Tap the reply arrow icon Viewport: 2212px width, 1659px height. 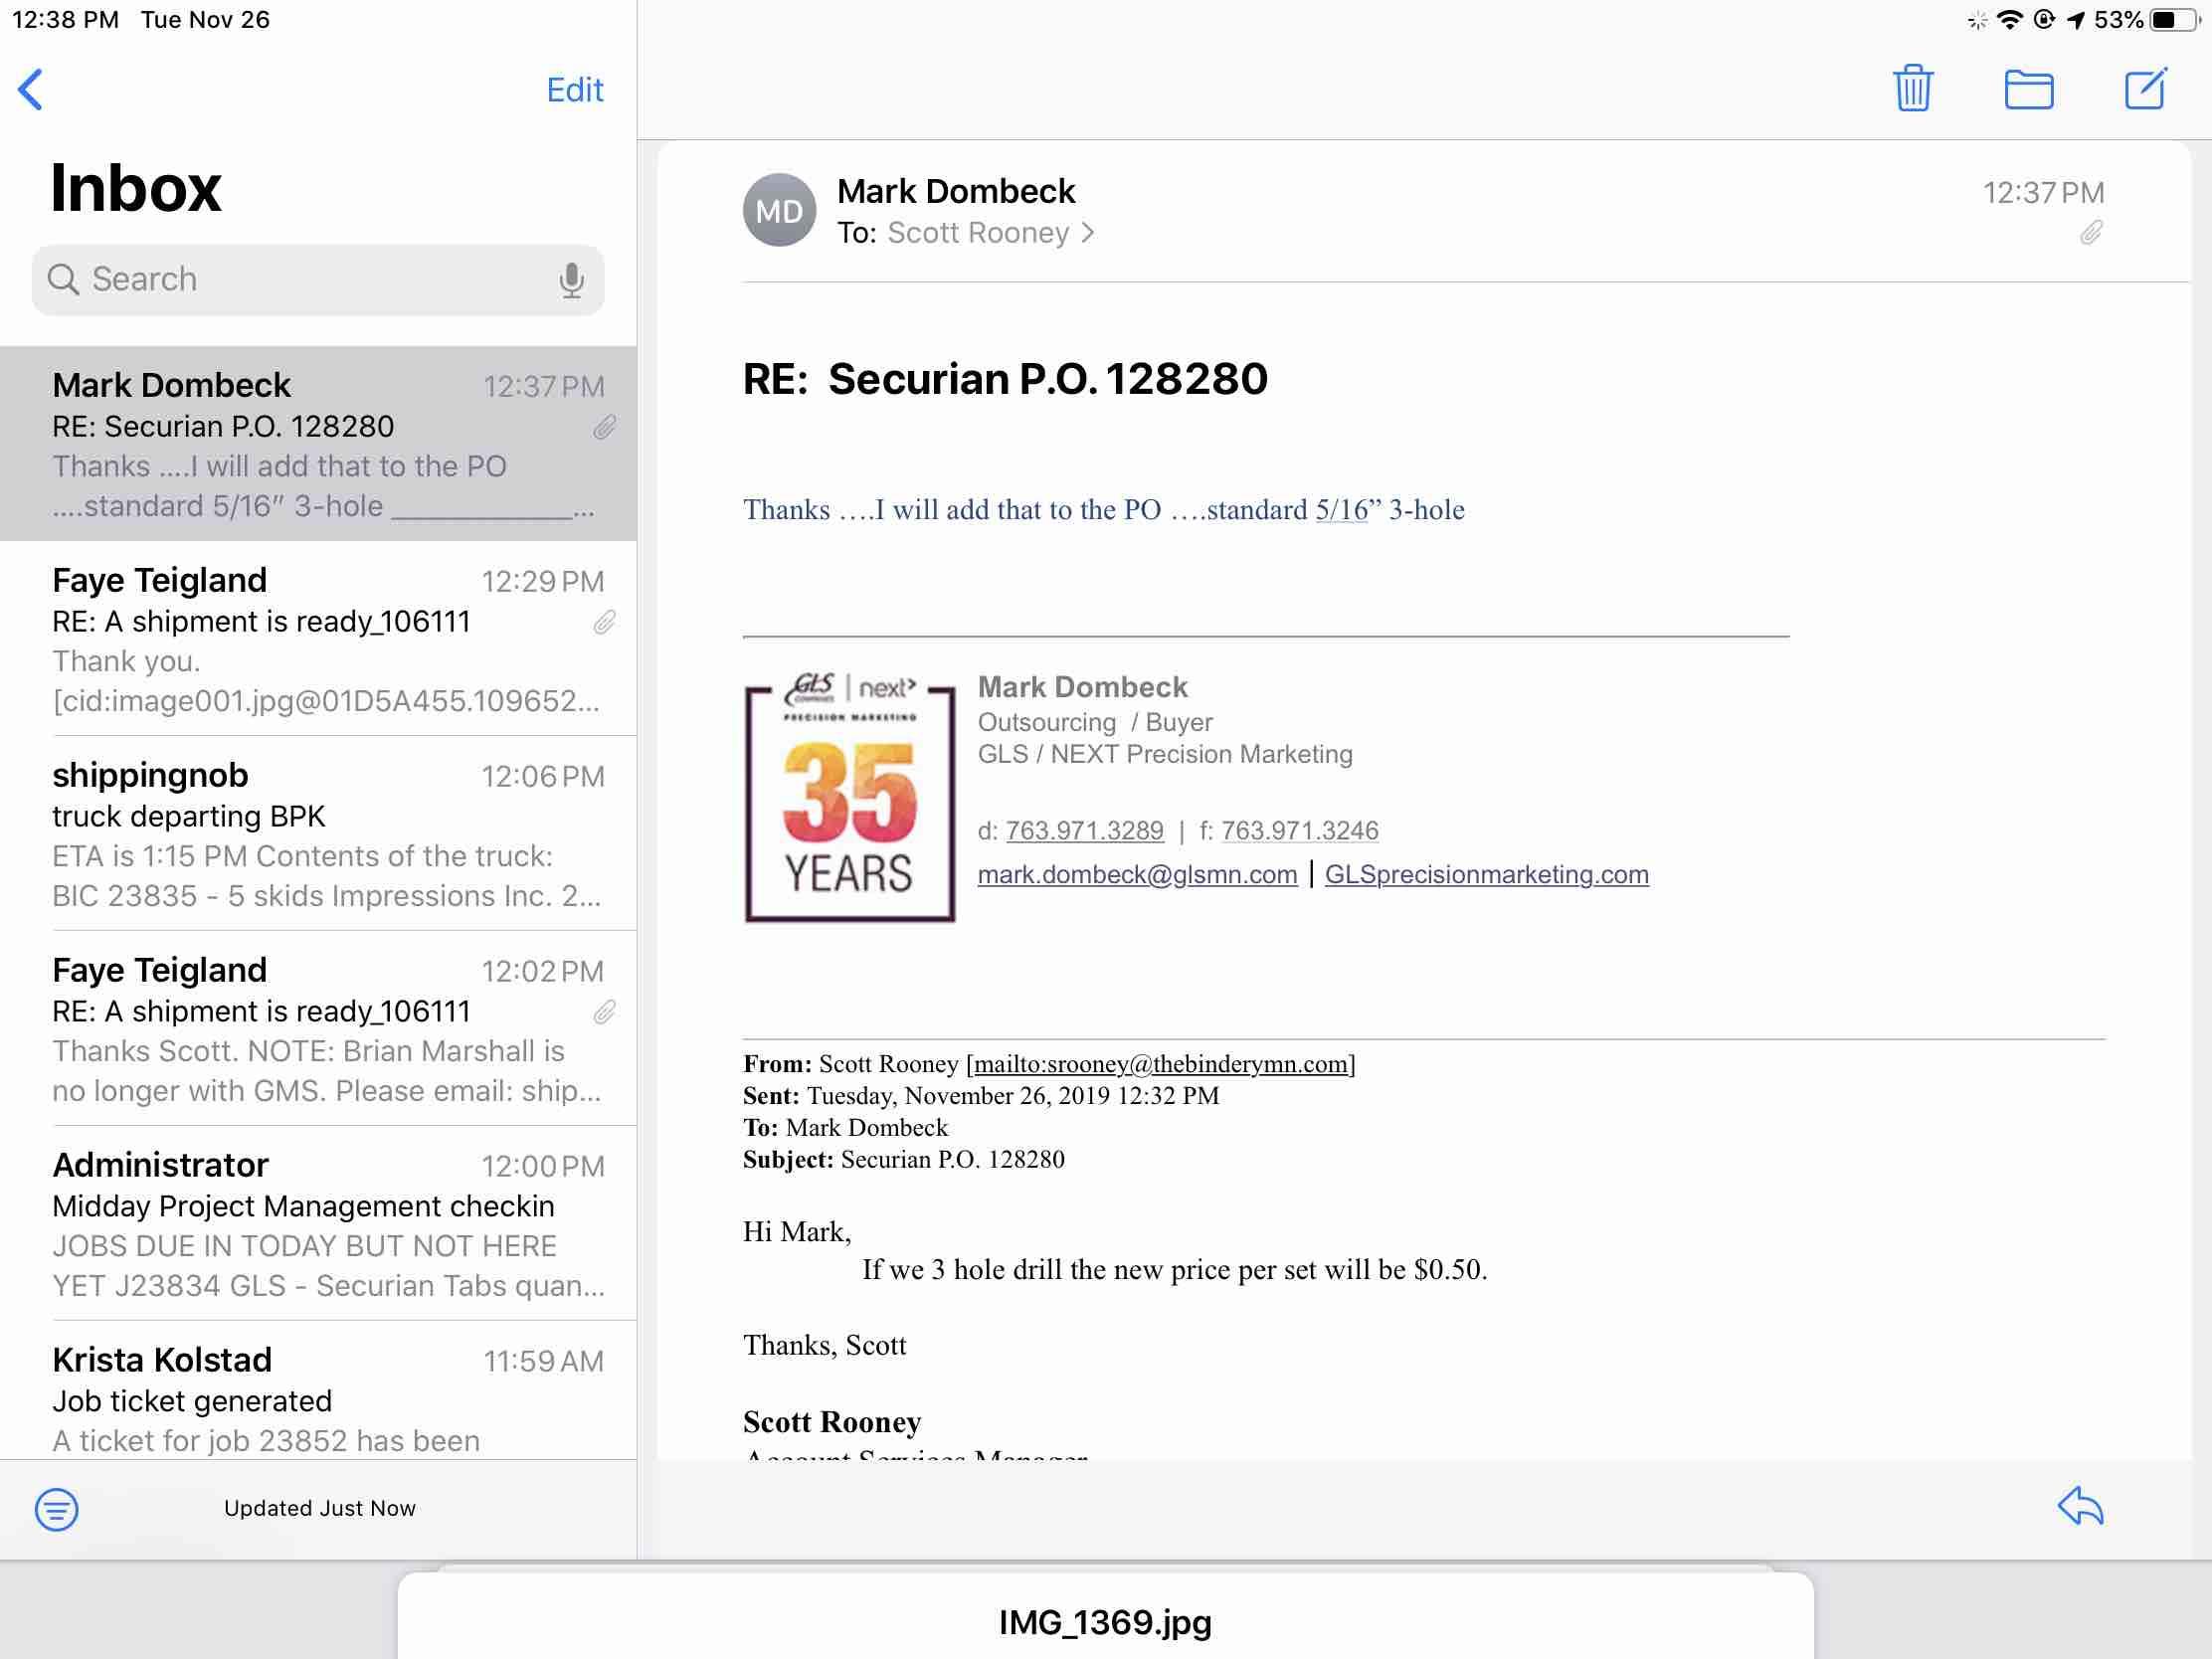click(2080, 1506)
